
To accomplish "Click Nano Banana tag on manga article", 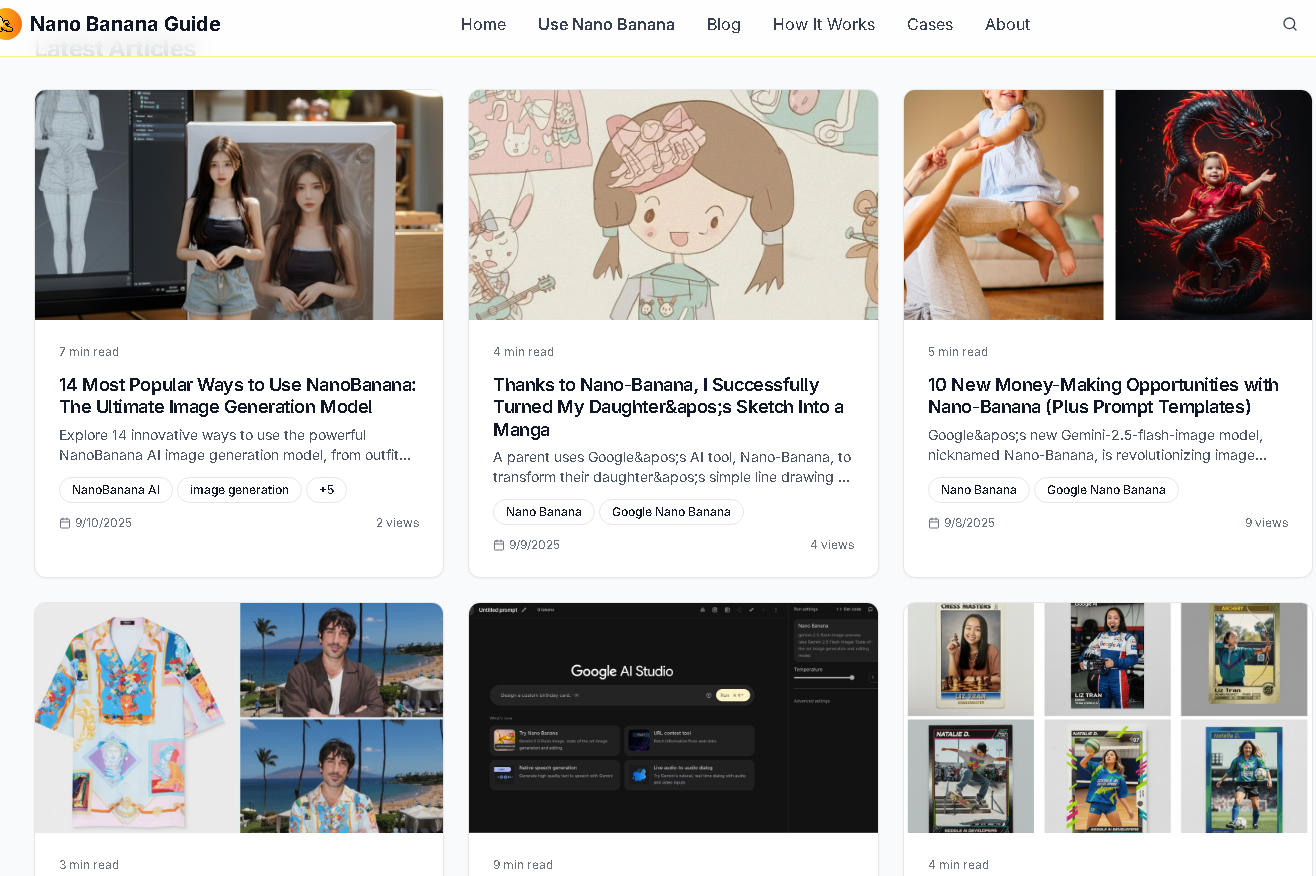I will point(544,512).
